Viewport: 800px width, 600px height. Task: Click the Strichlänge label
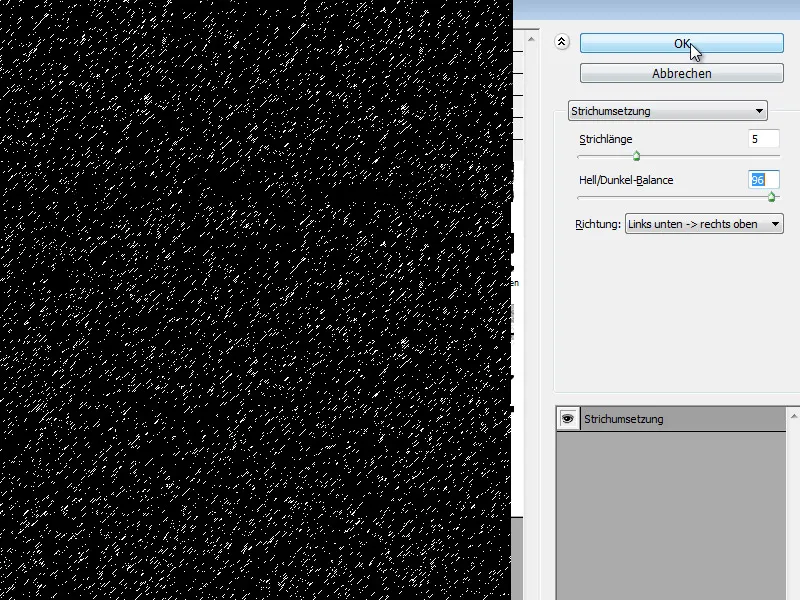(x=606, y=139)
